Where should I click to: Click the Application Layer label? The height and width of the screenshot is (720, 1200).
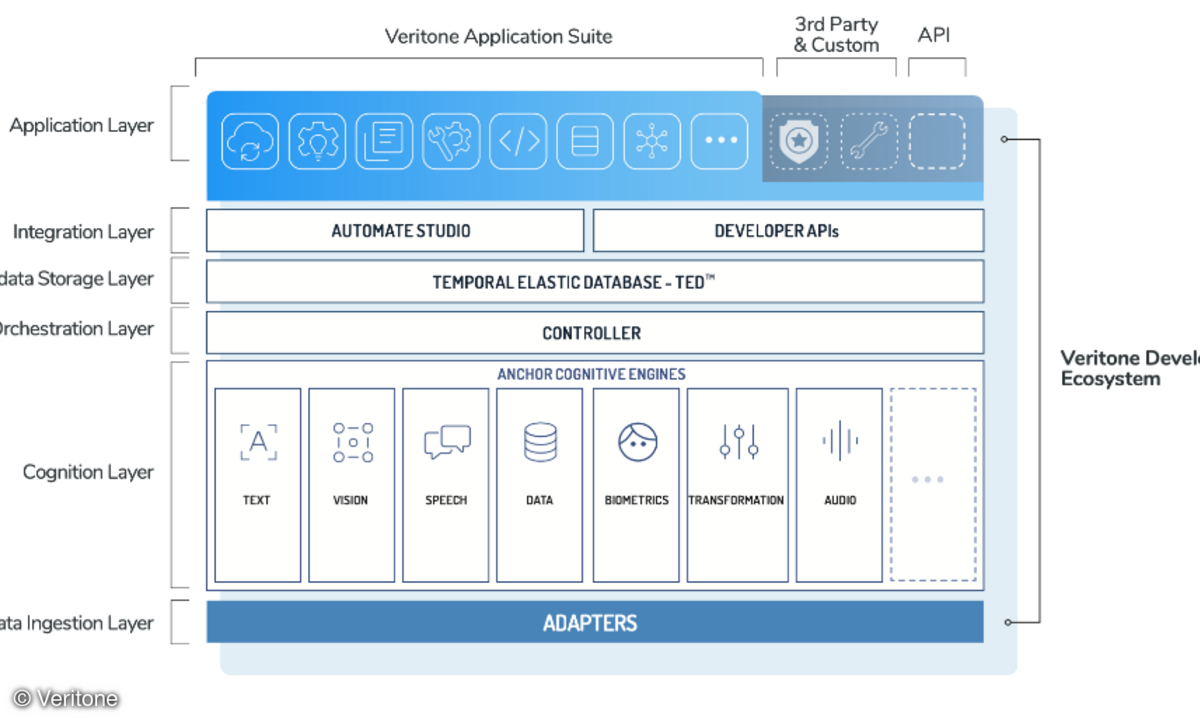click(x=82, y=126)
